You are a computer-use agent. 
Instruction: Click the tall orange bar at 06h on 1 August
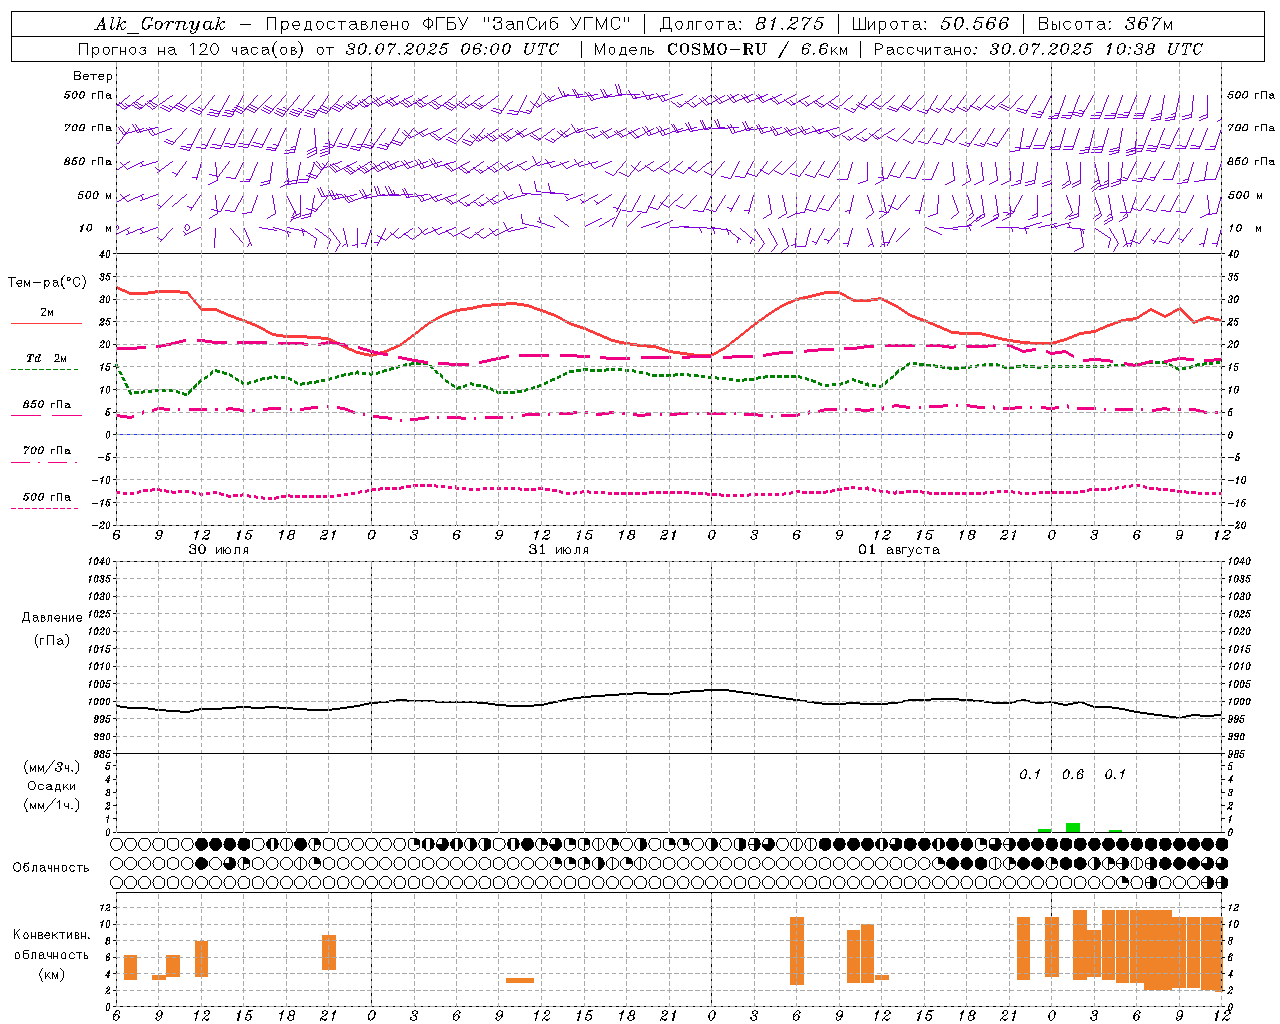797,951
